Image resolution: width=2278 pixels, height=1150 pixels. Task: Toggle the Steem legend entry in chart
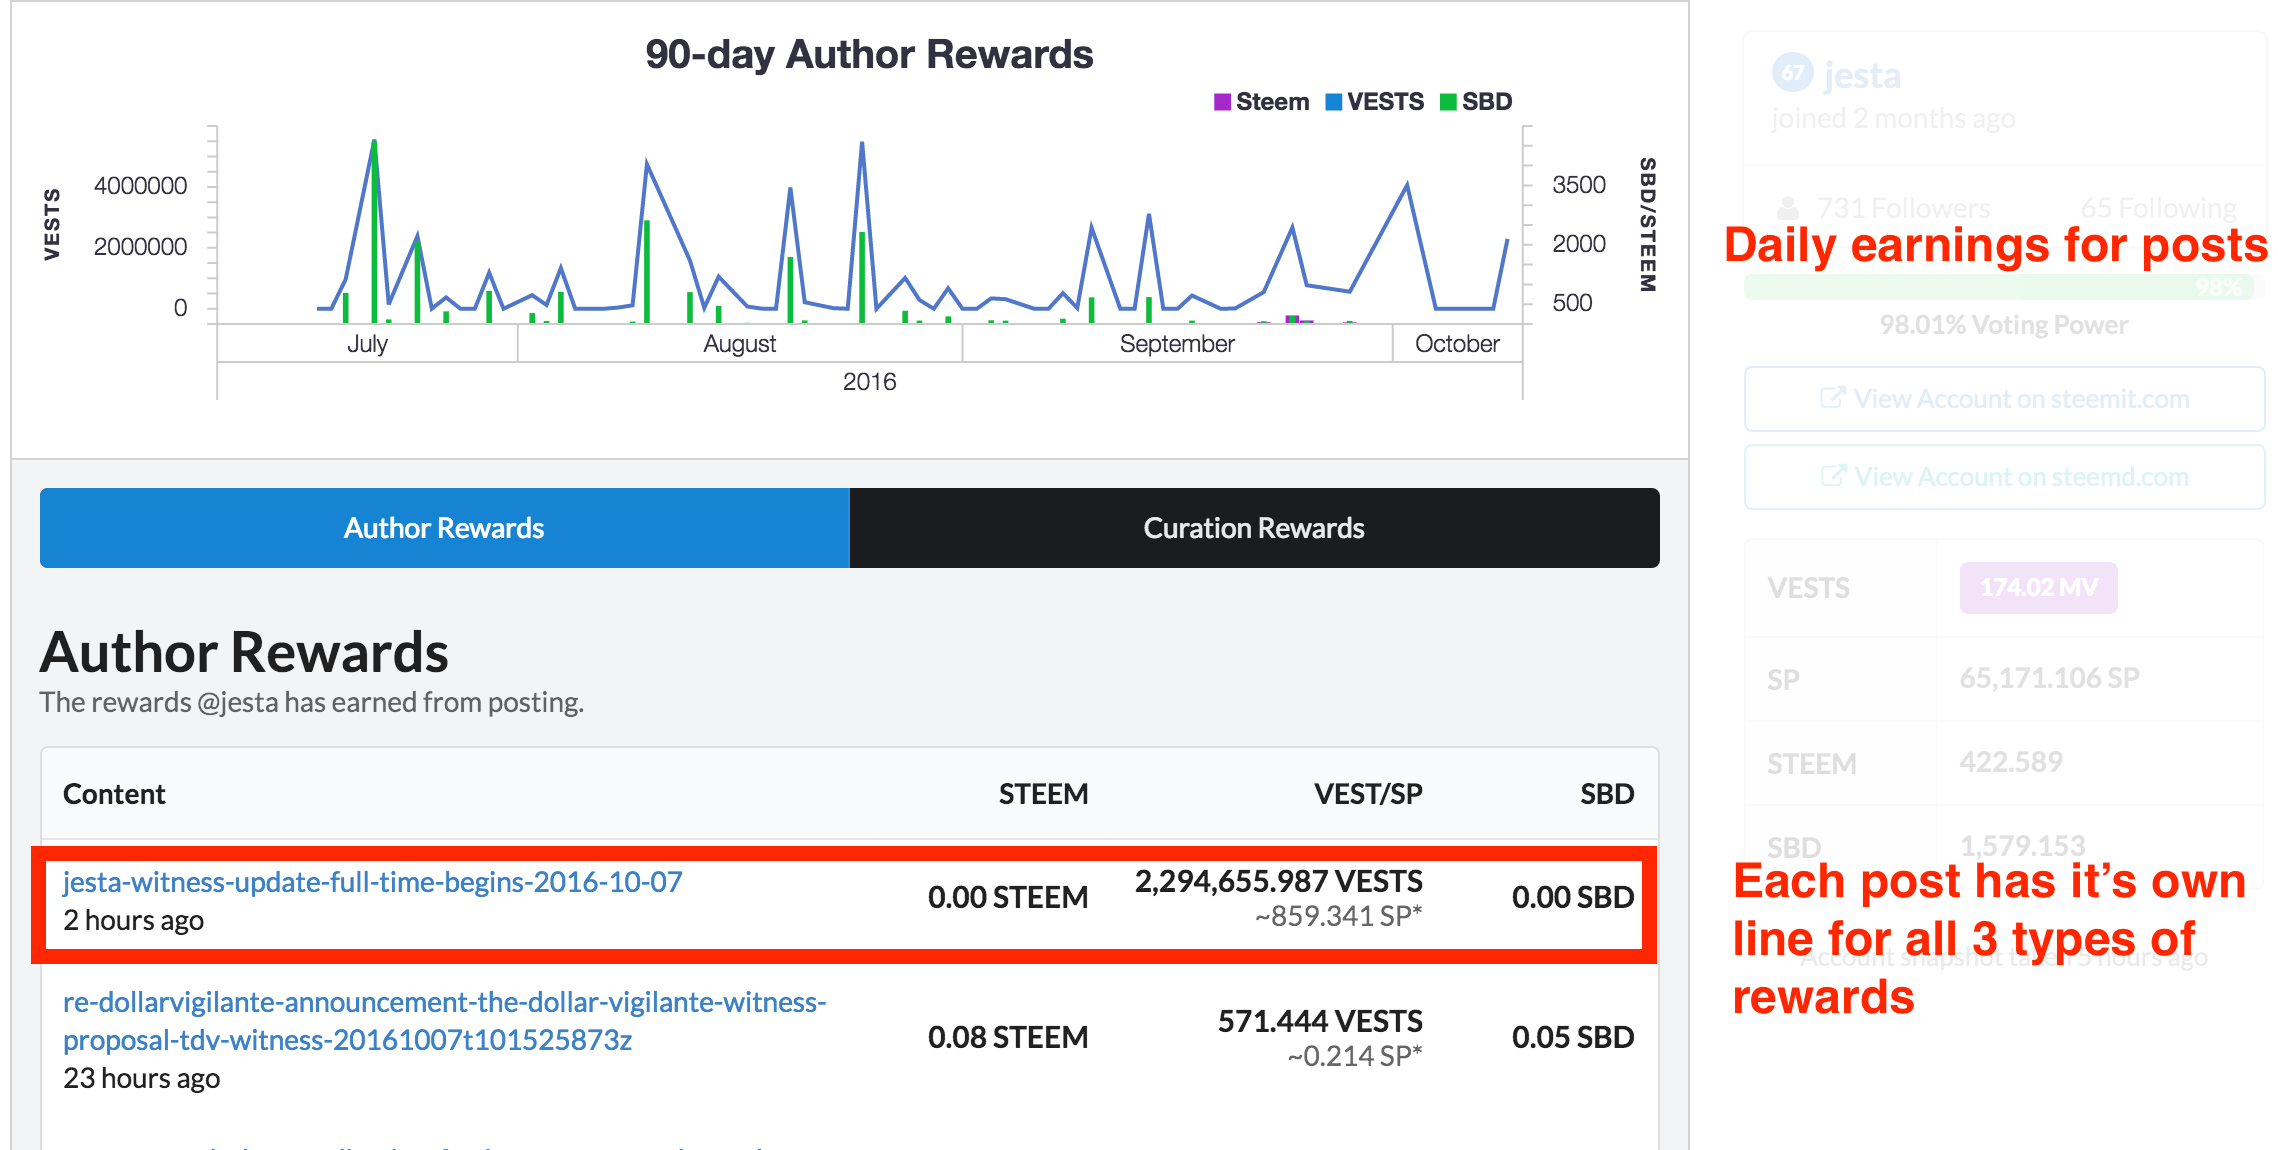(1271, 102)
